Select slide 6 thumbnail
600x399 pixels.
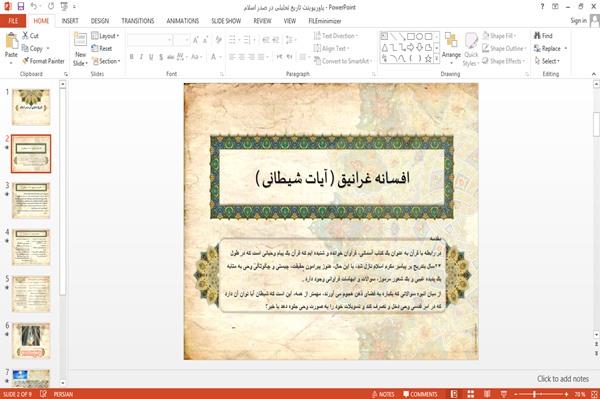pos(31,340)
